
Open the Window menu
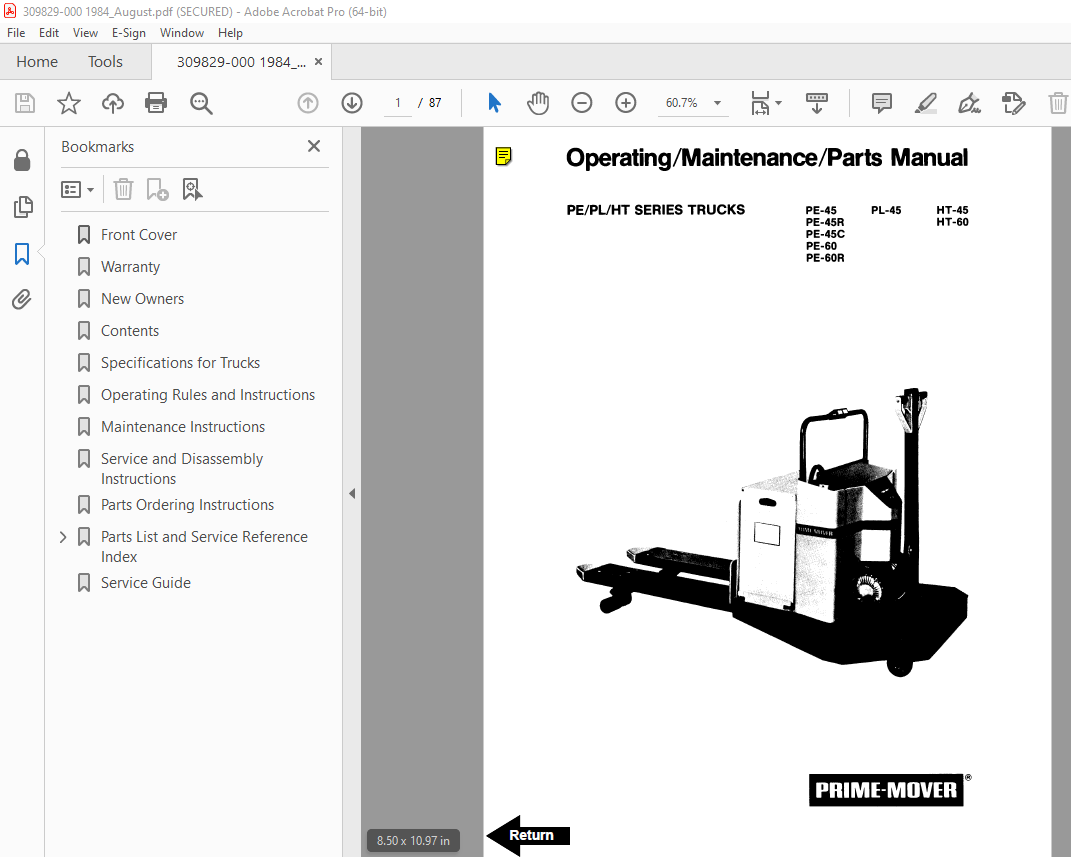(x=182, y=33)
